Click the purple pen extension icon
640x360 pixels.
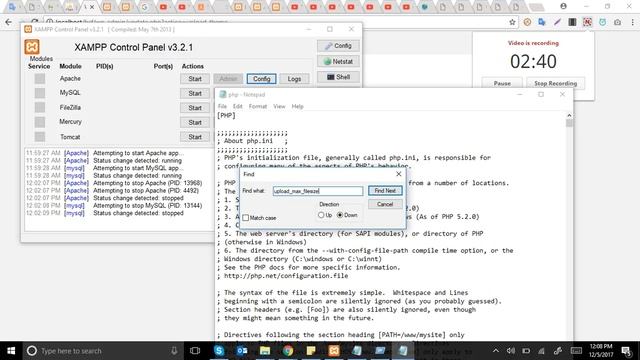coord(557,22)
